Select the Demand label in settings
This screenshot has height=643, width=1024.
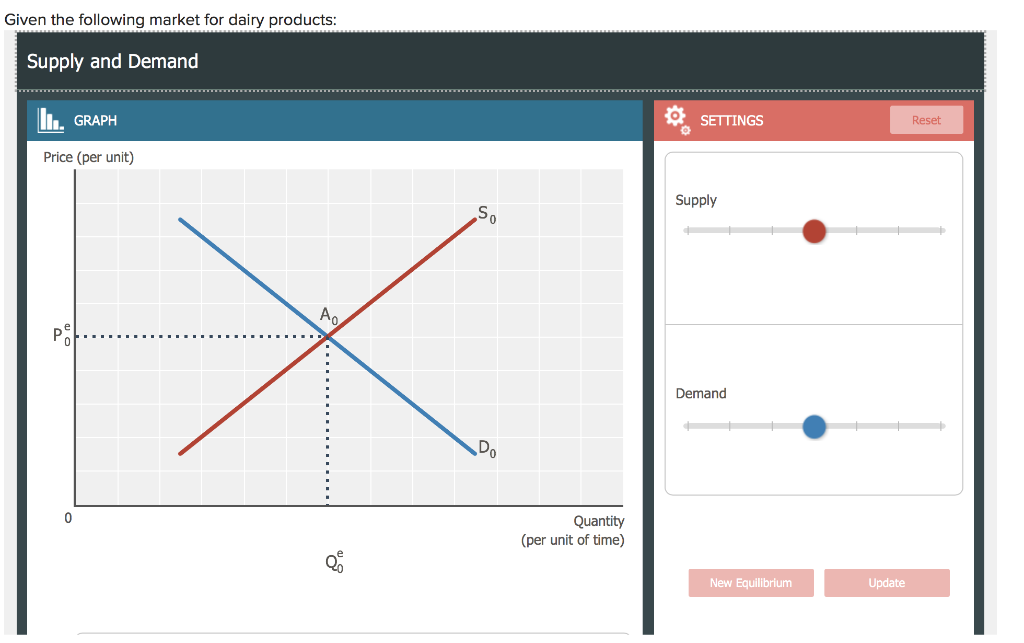[x=700, y=393]
